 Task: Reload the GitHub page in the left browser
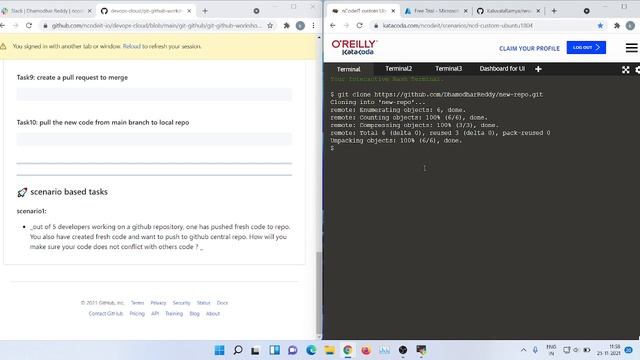coord(29,25)
